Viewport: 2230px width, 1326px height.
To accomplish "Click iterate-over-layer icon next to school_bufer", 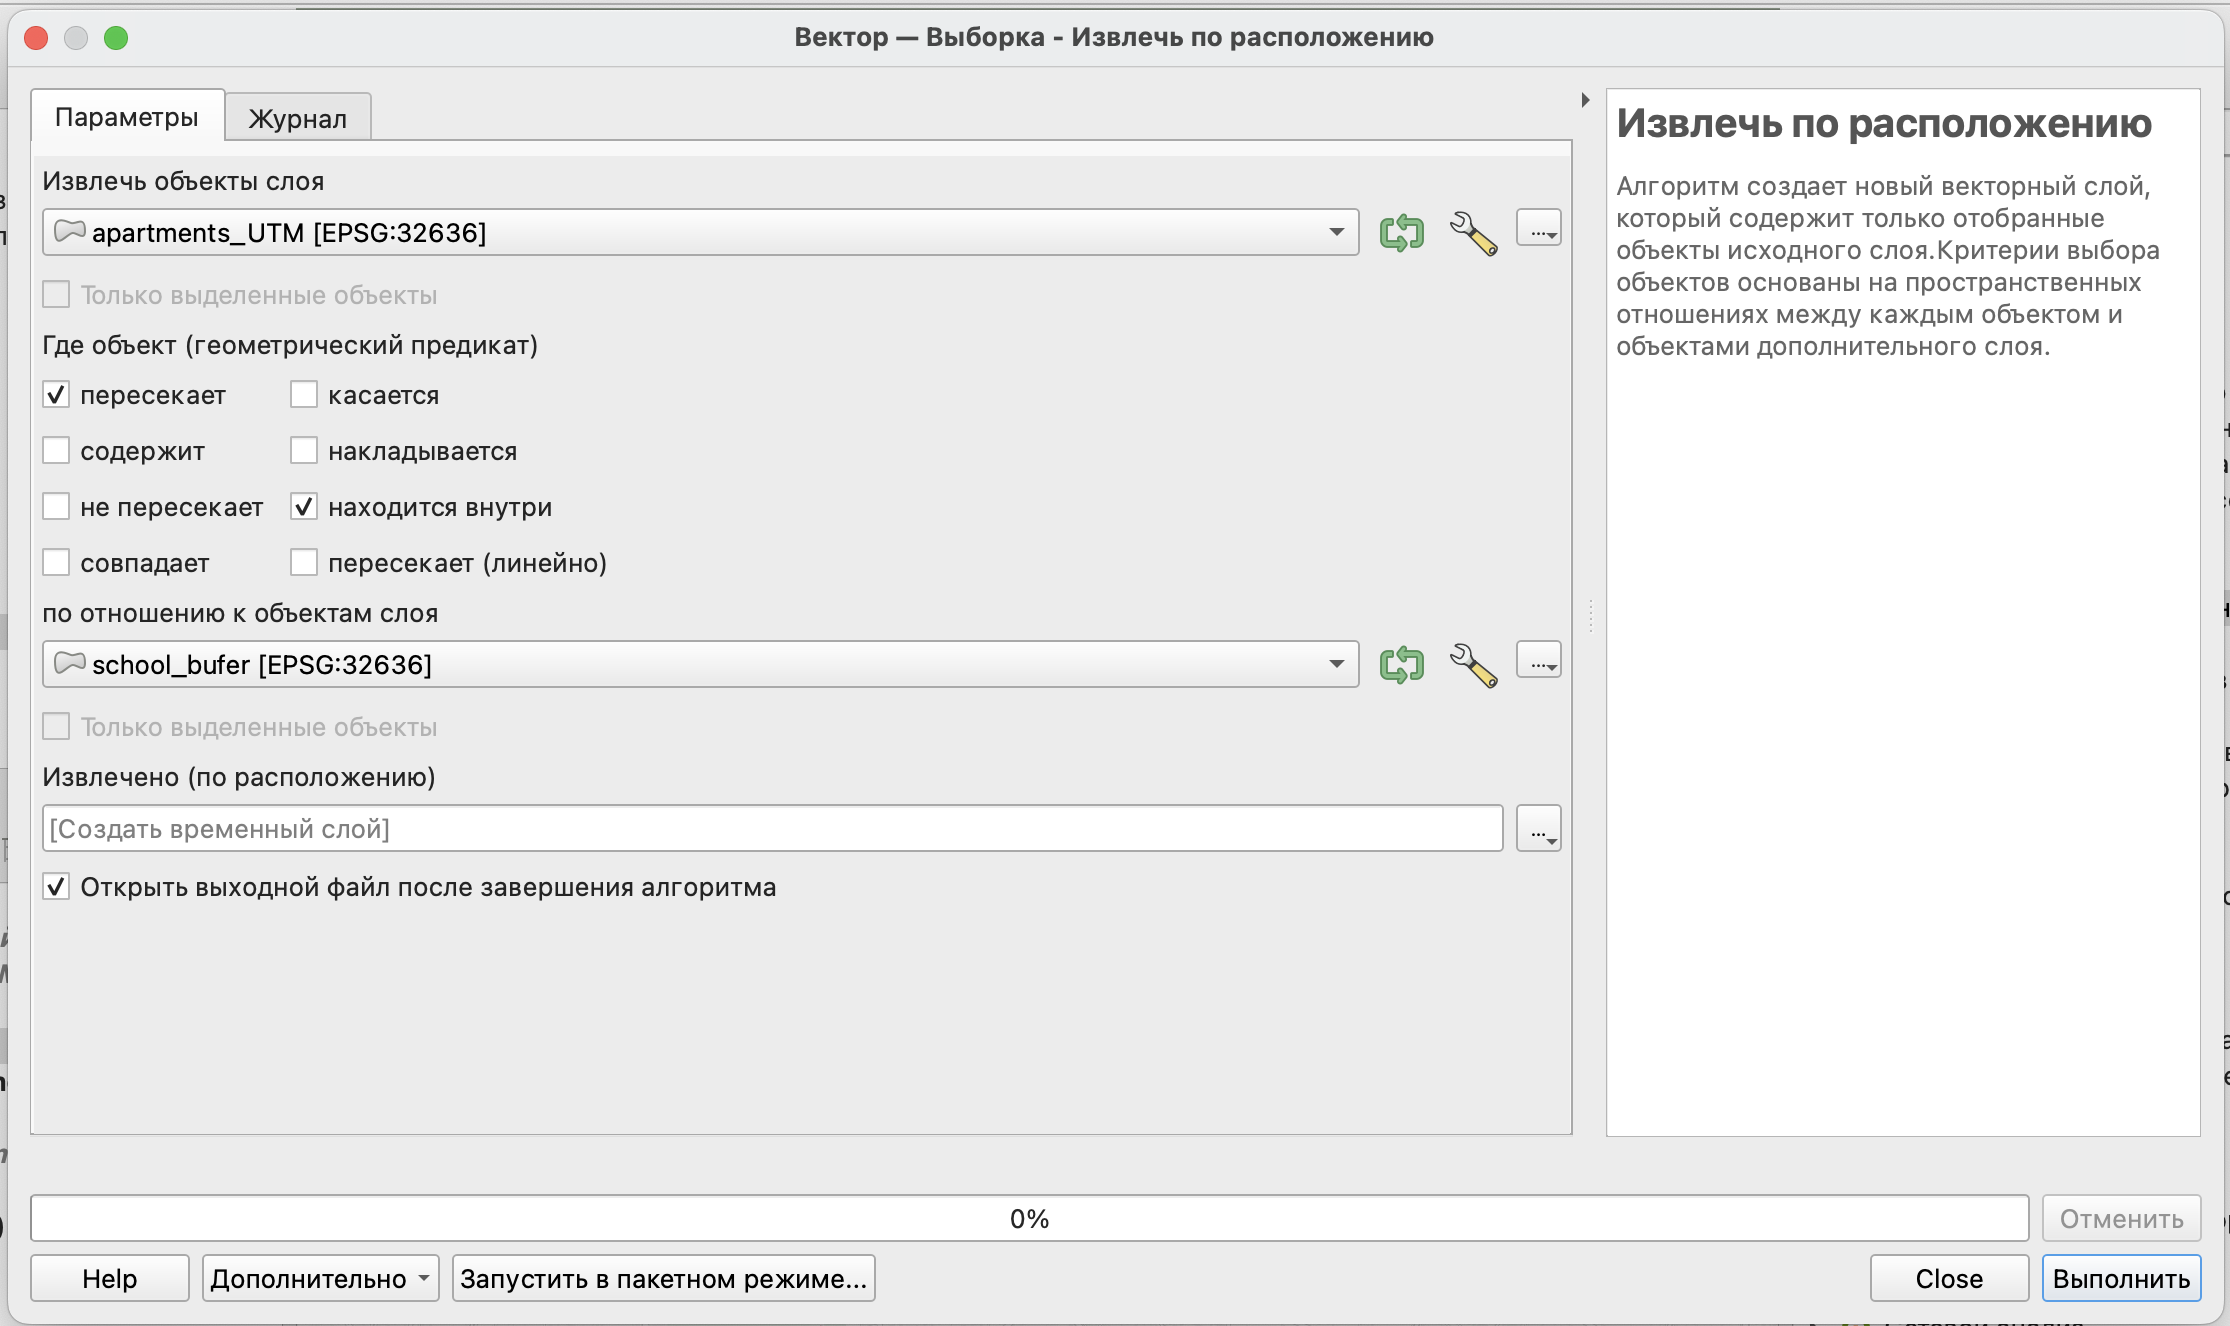I will click(1401, 665).
